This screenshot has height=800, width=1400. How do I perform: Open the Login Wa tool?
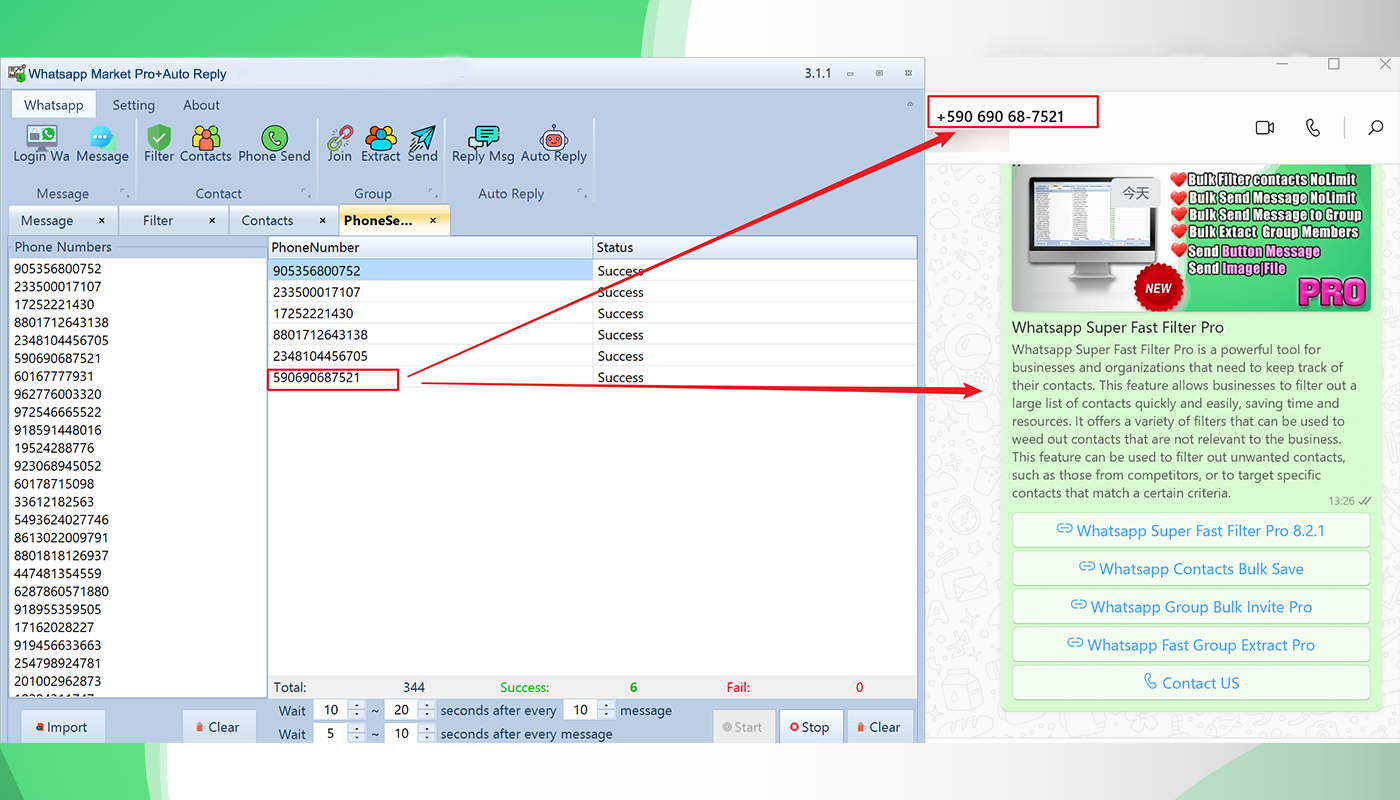[42, 144]
